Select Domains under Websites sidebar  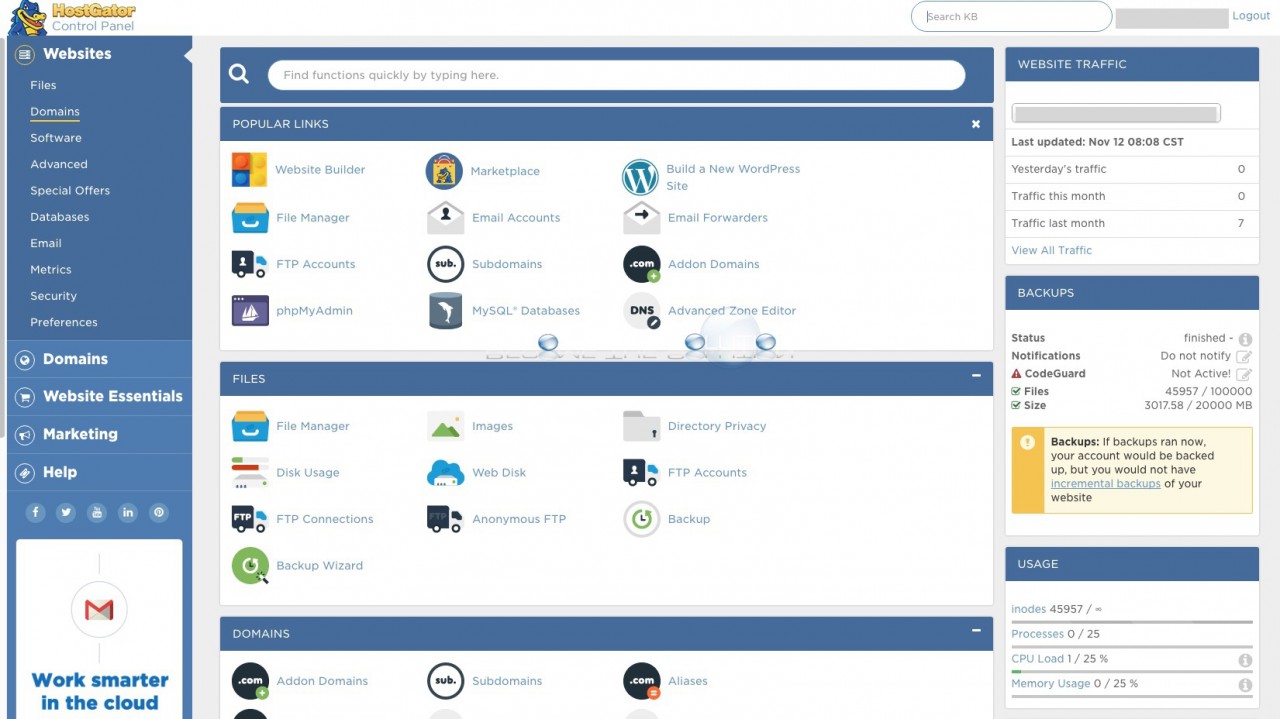coord(55,112)
